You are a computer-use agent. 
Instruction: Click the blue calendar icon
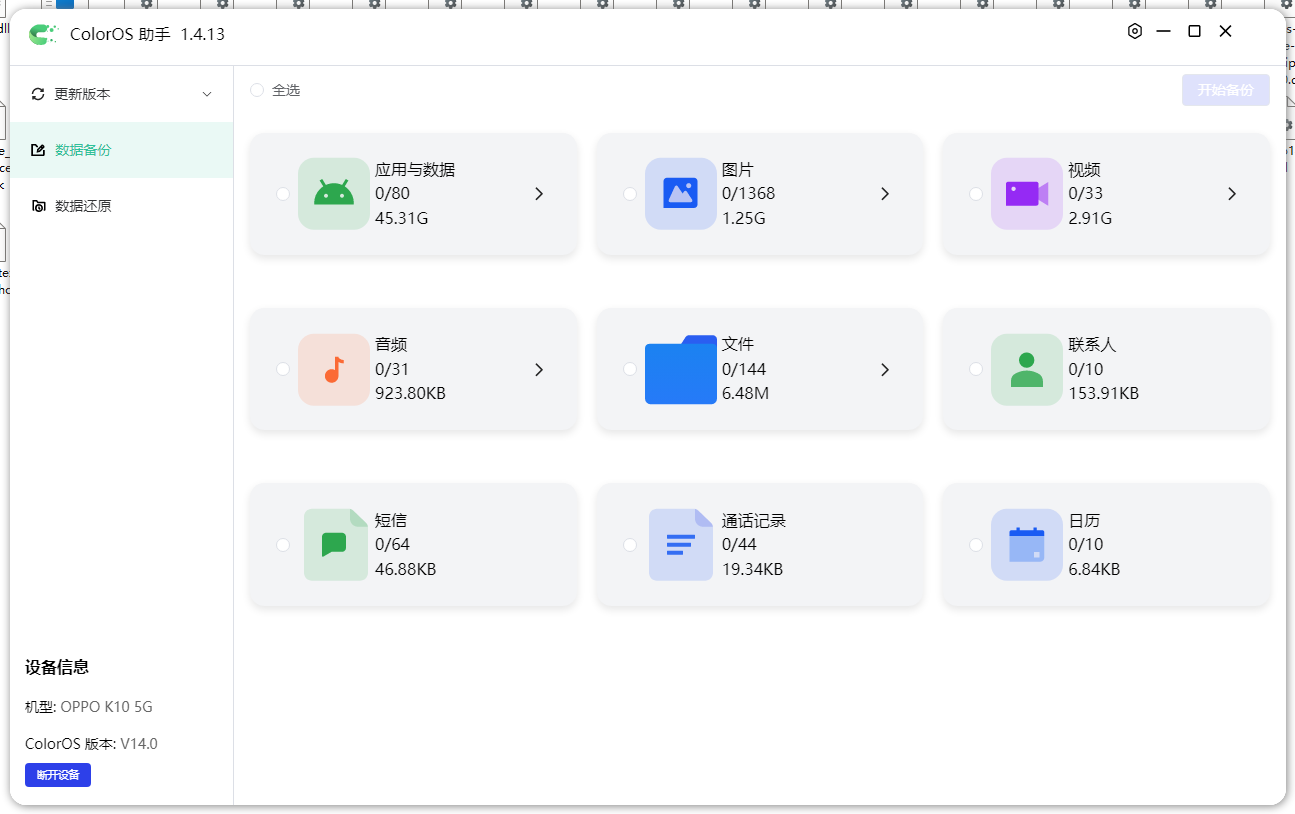coord(1026,545)
